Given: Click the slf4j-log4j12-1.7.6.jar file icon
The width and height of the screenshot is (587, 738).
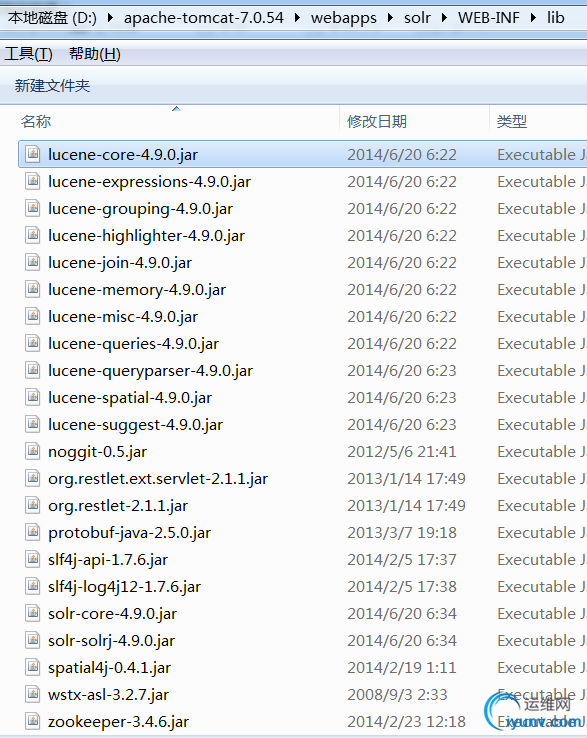Looking at the screenshot, I should (32, 586).
